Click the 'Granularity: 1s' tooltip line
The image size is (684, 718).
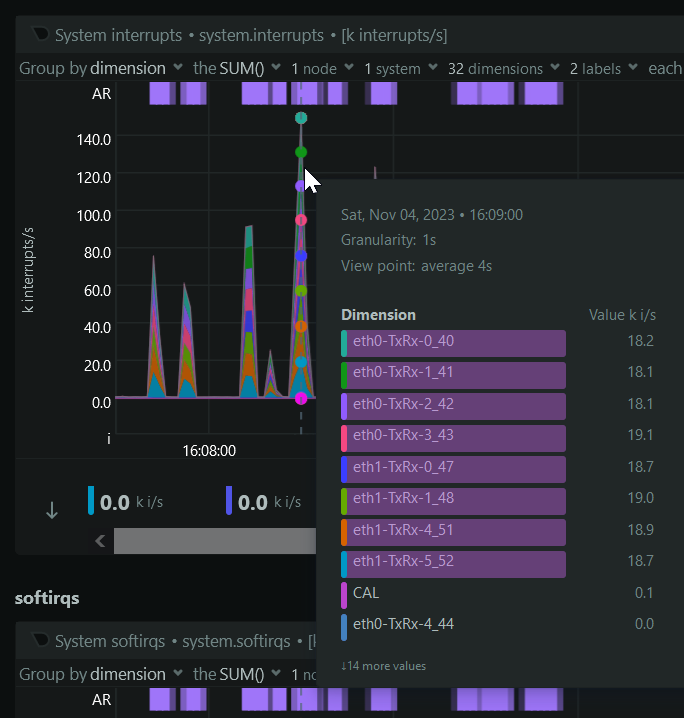388,240
